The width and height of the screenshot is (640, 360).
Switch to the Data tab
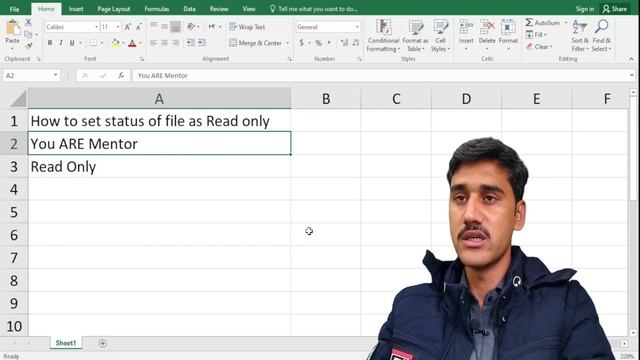[x=189, y=9]
